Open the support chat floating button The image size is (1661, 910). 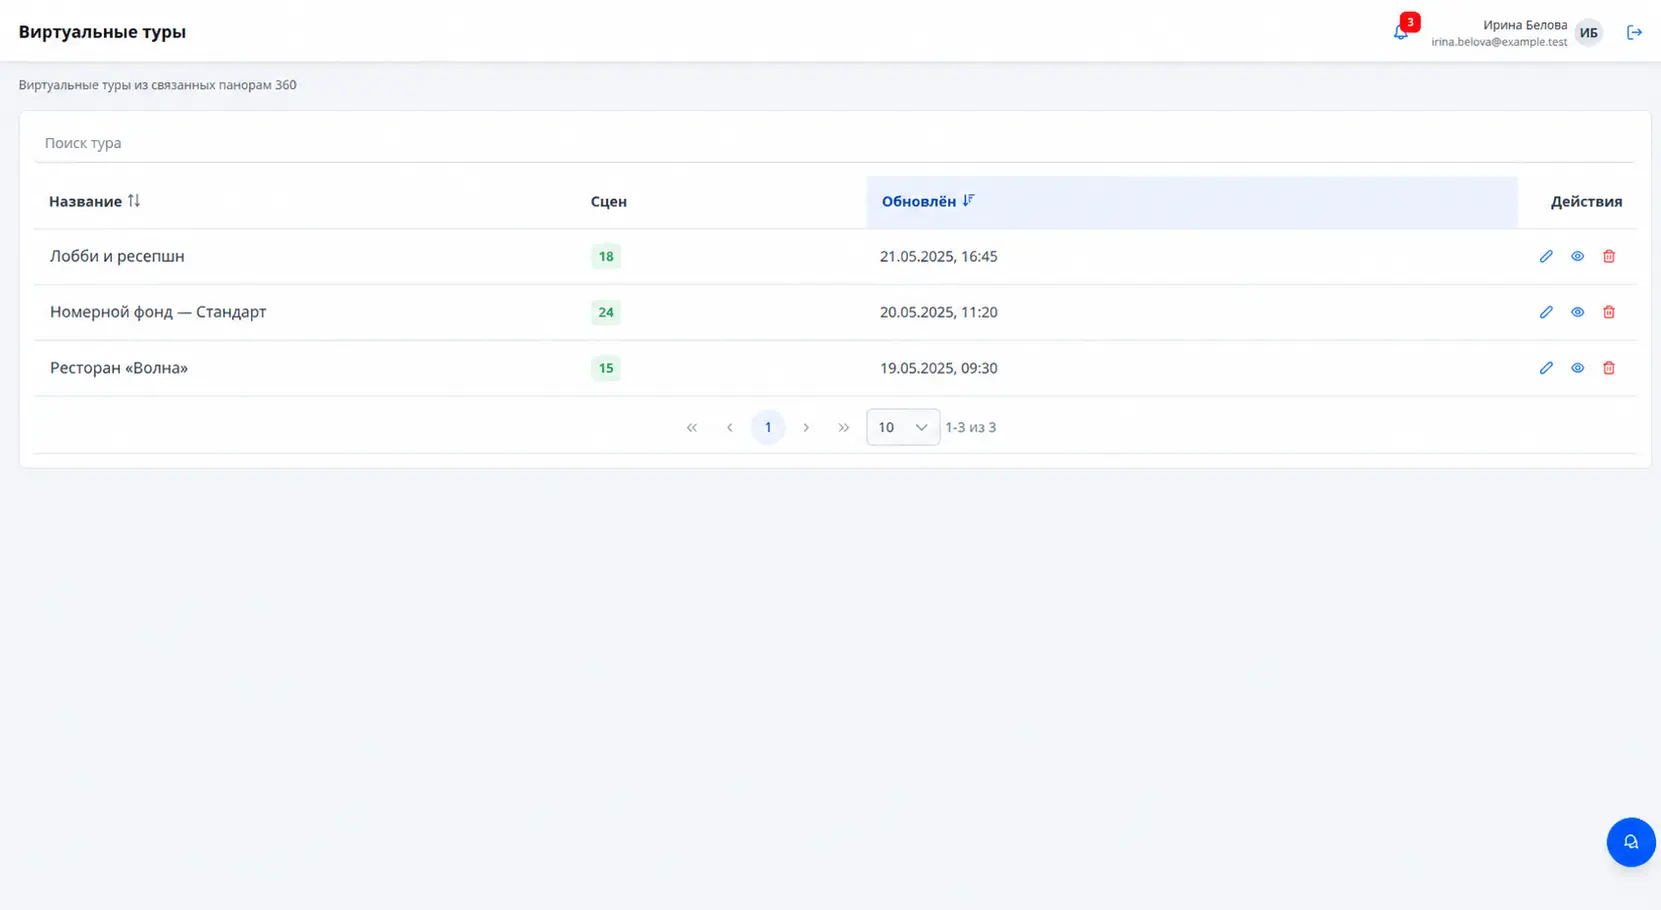pyautogui.click(x=1631, y=842)
